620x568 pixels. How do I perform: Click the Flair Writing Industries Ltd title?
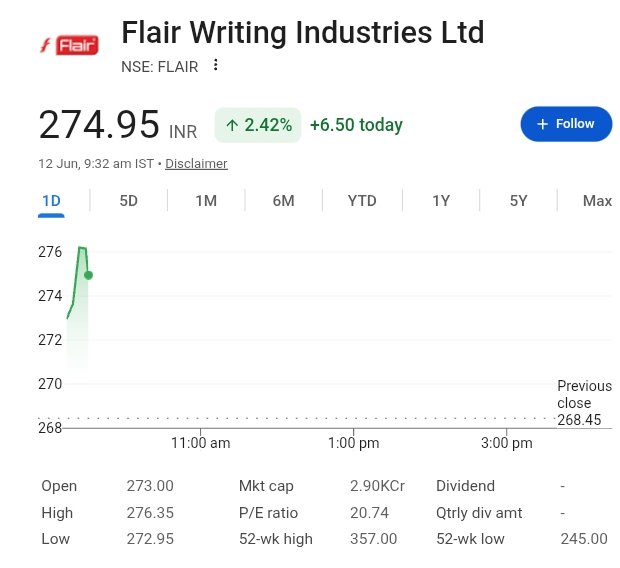coord(303,32)
